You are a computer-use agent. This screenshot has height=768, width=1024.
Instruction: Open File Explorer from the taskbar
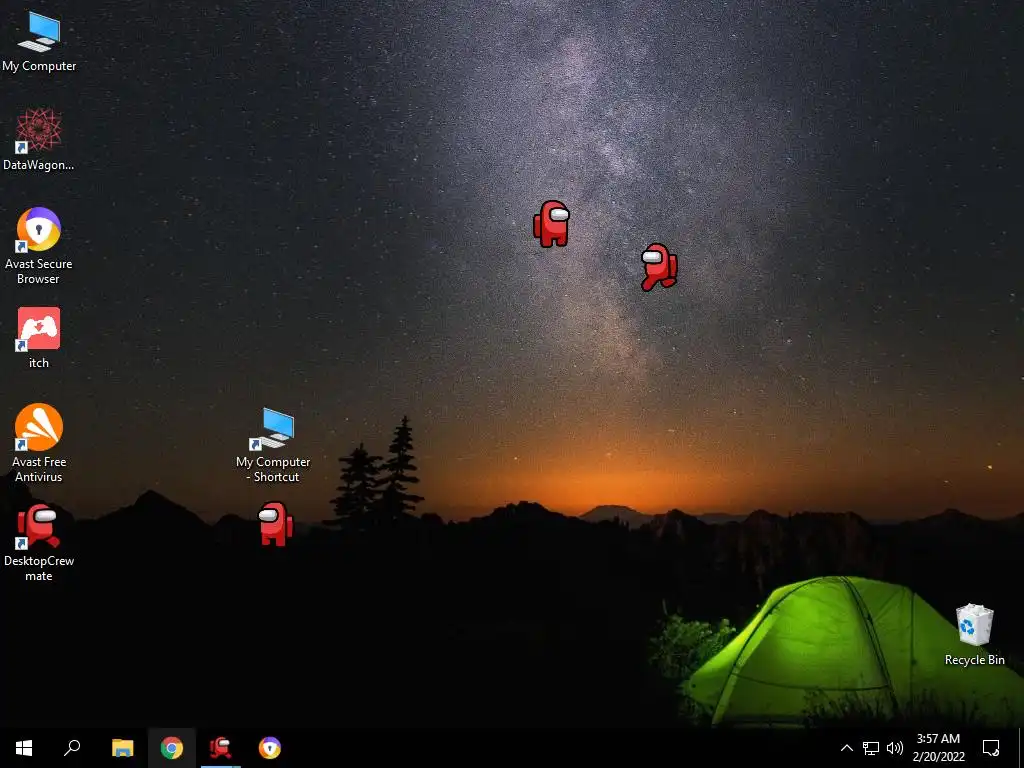point(122,748)
